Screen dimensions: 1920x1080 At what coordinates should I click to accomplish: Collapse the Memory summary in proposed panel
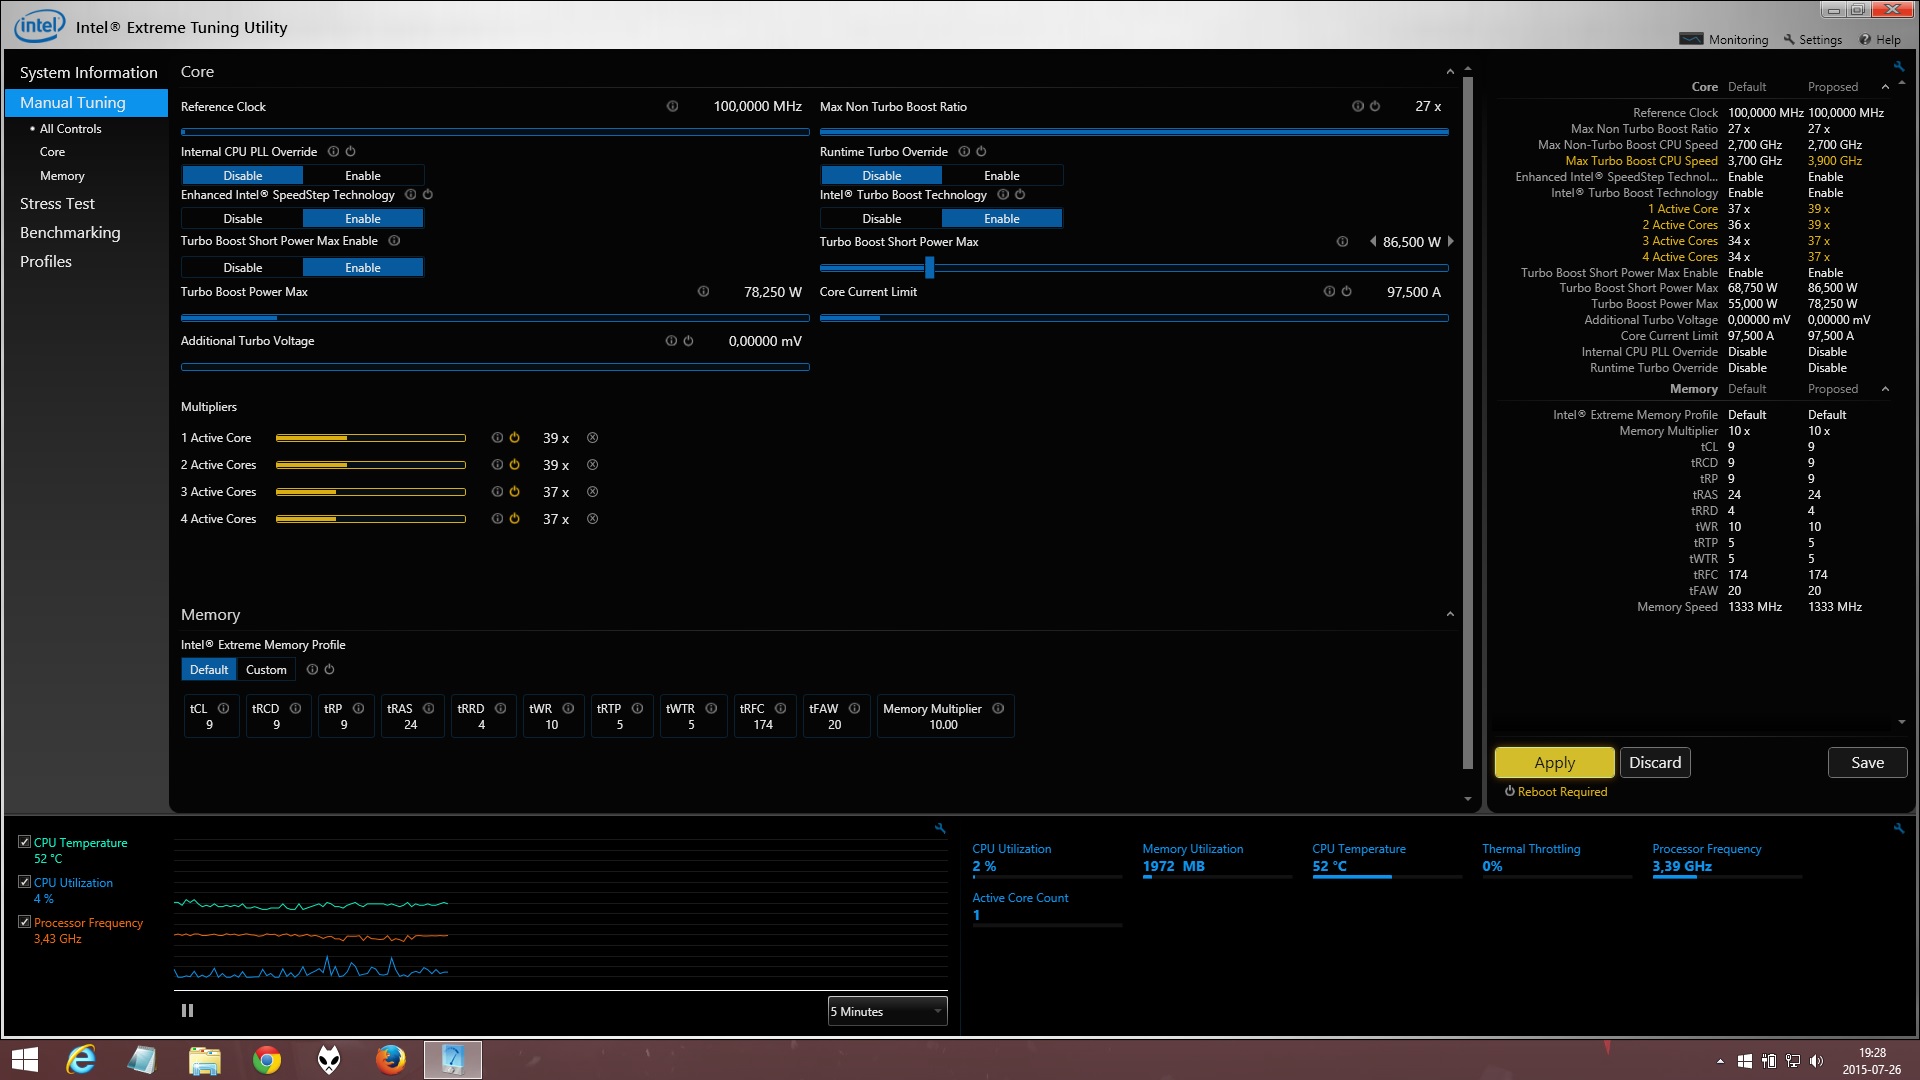point(1885,389)
